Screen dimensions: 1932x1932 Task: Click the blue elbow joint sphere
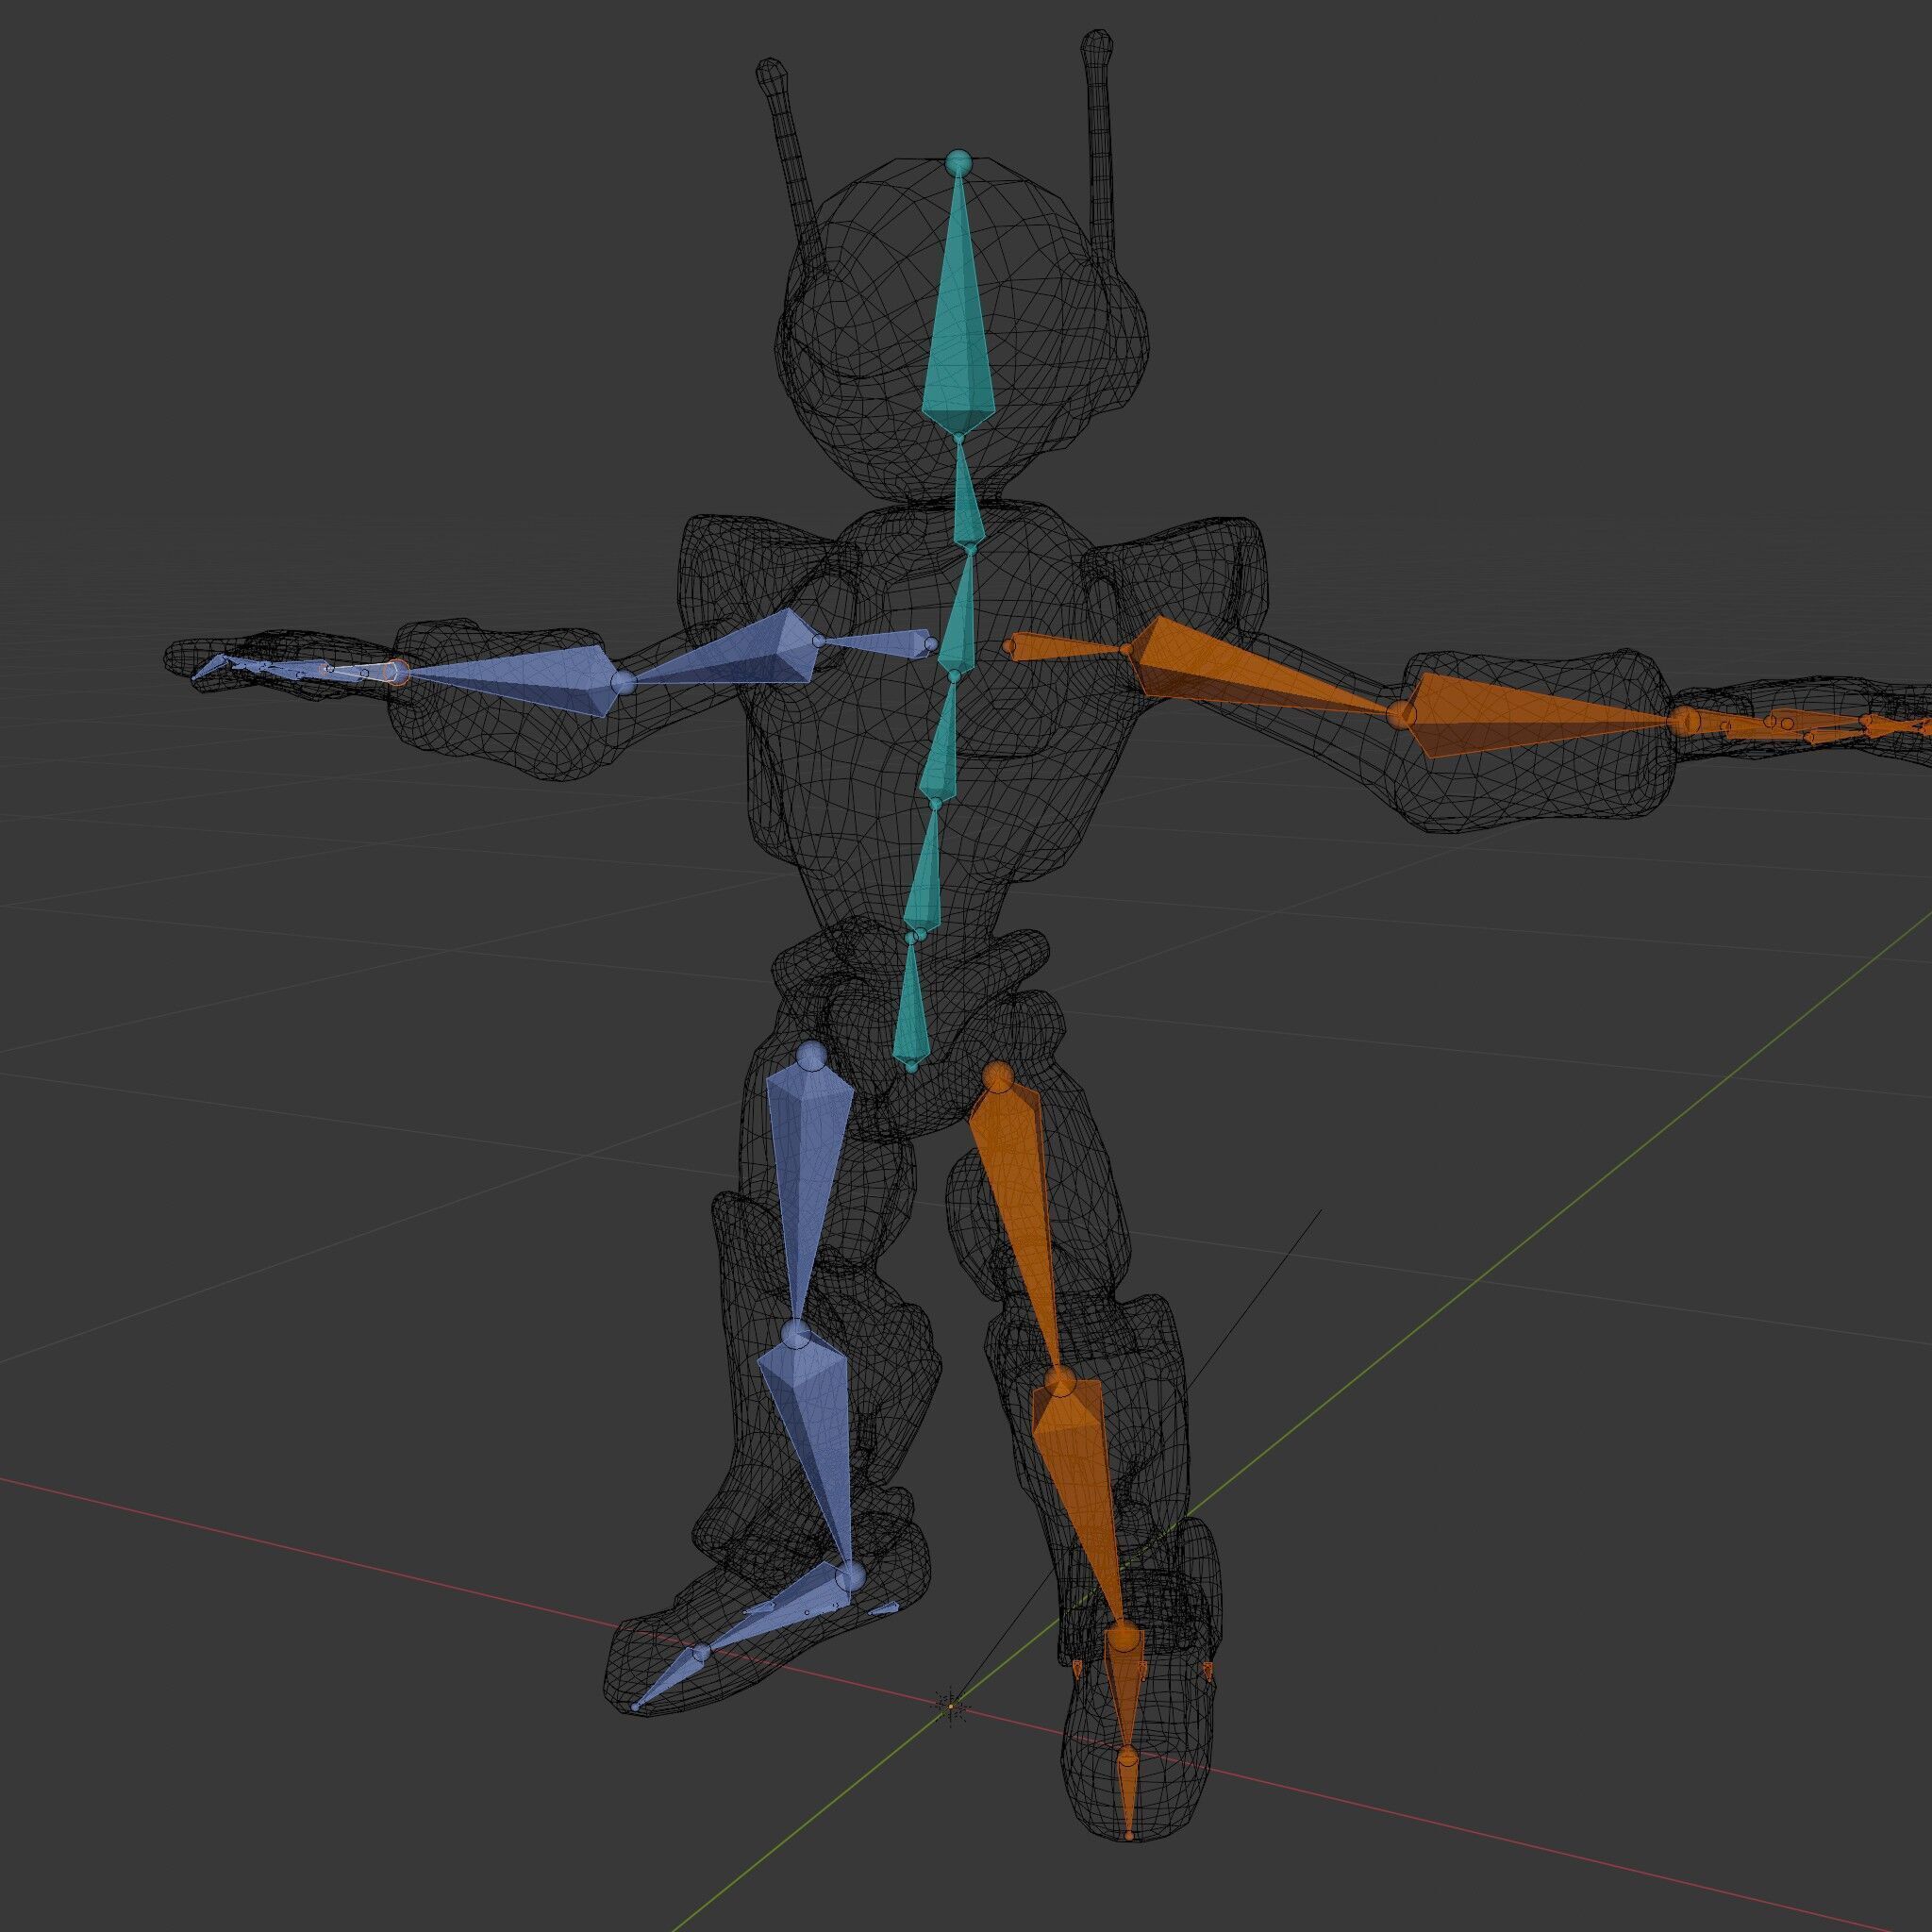[623, 683]
